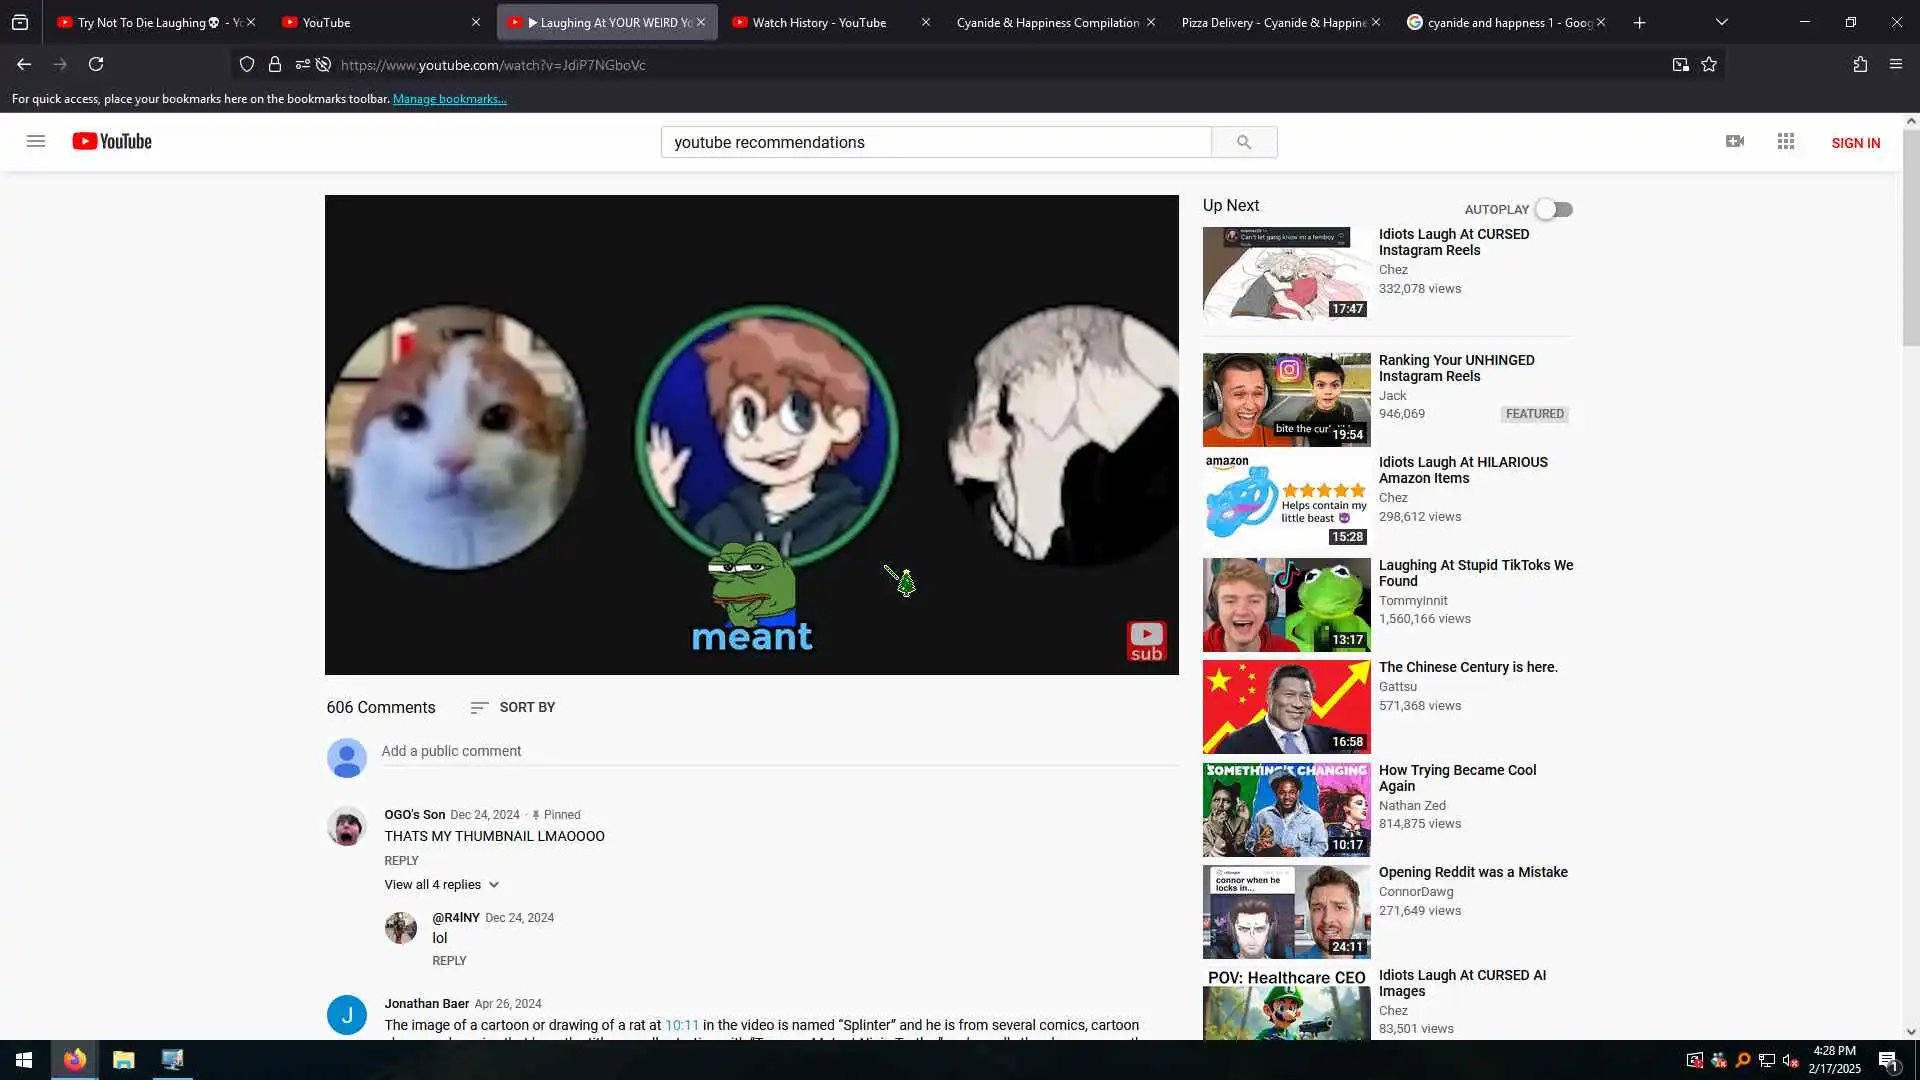Open The Chinese Century is here thumbnail

[x=1286, y=707]
